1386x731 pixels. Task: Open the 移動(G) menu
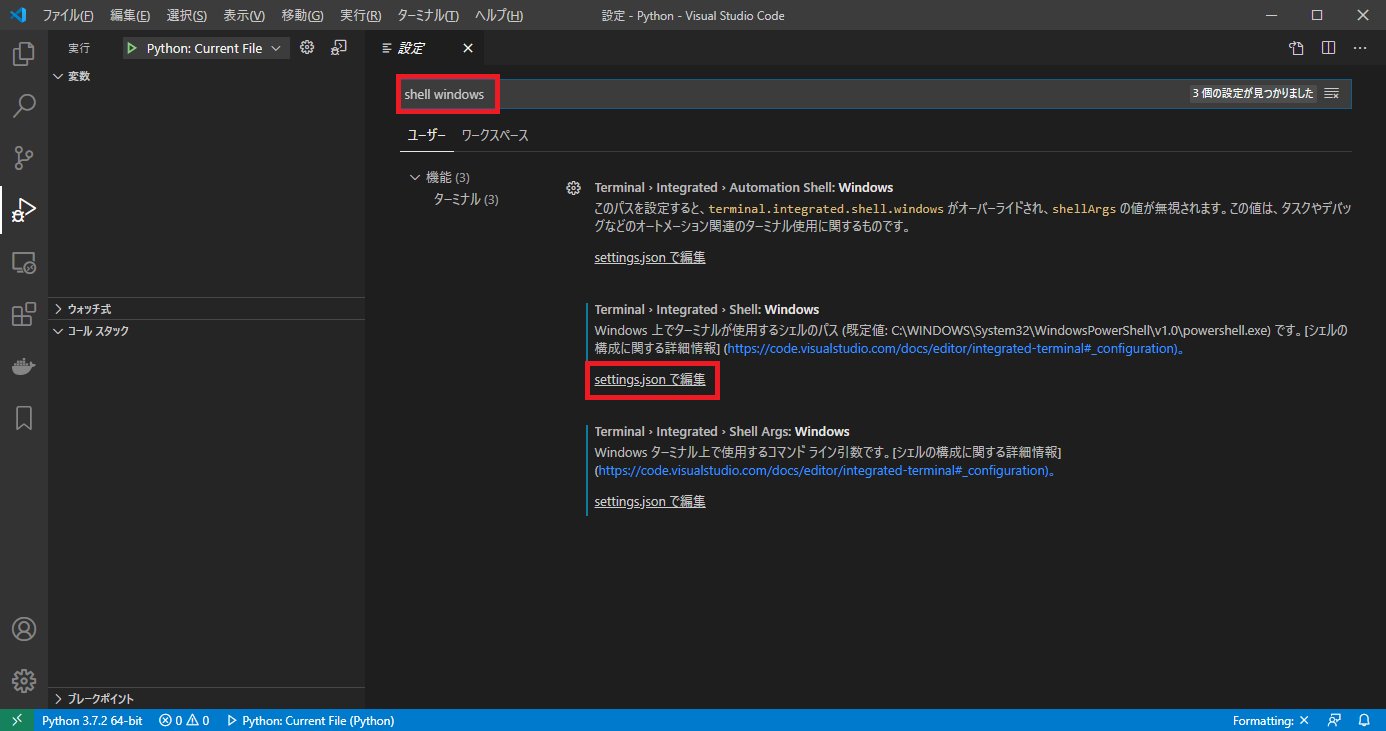point(303,16)
